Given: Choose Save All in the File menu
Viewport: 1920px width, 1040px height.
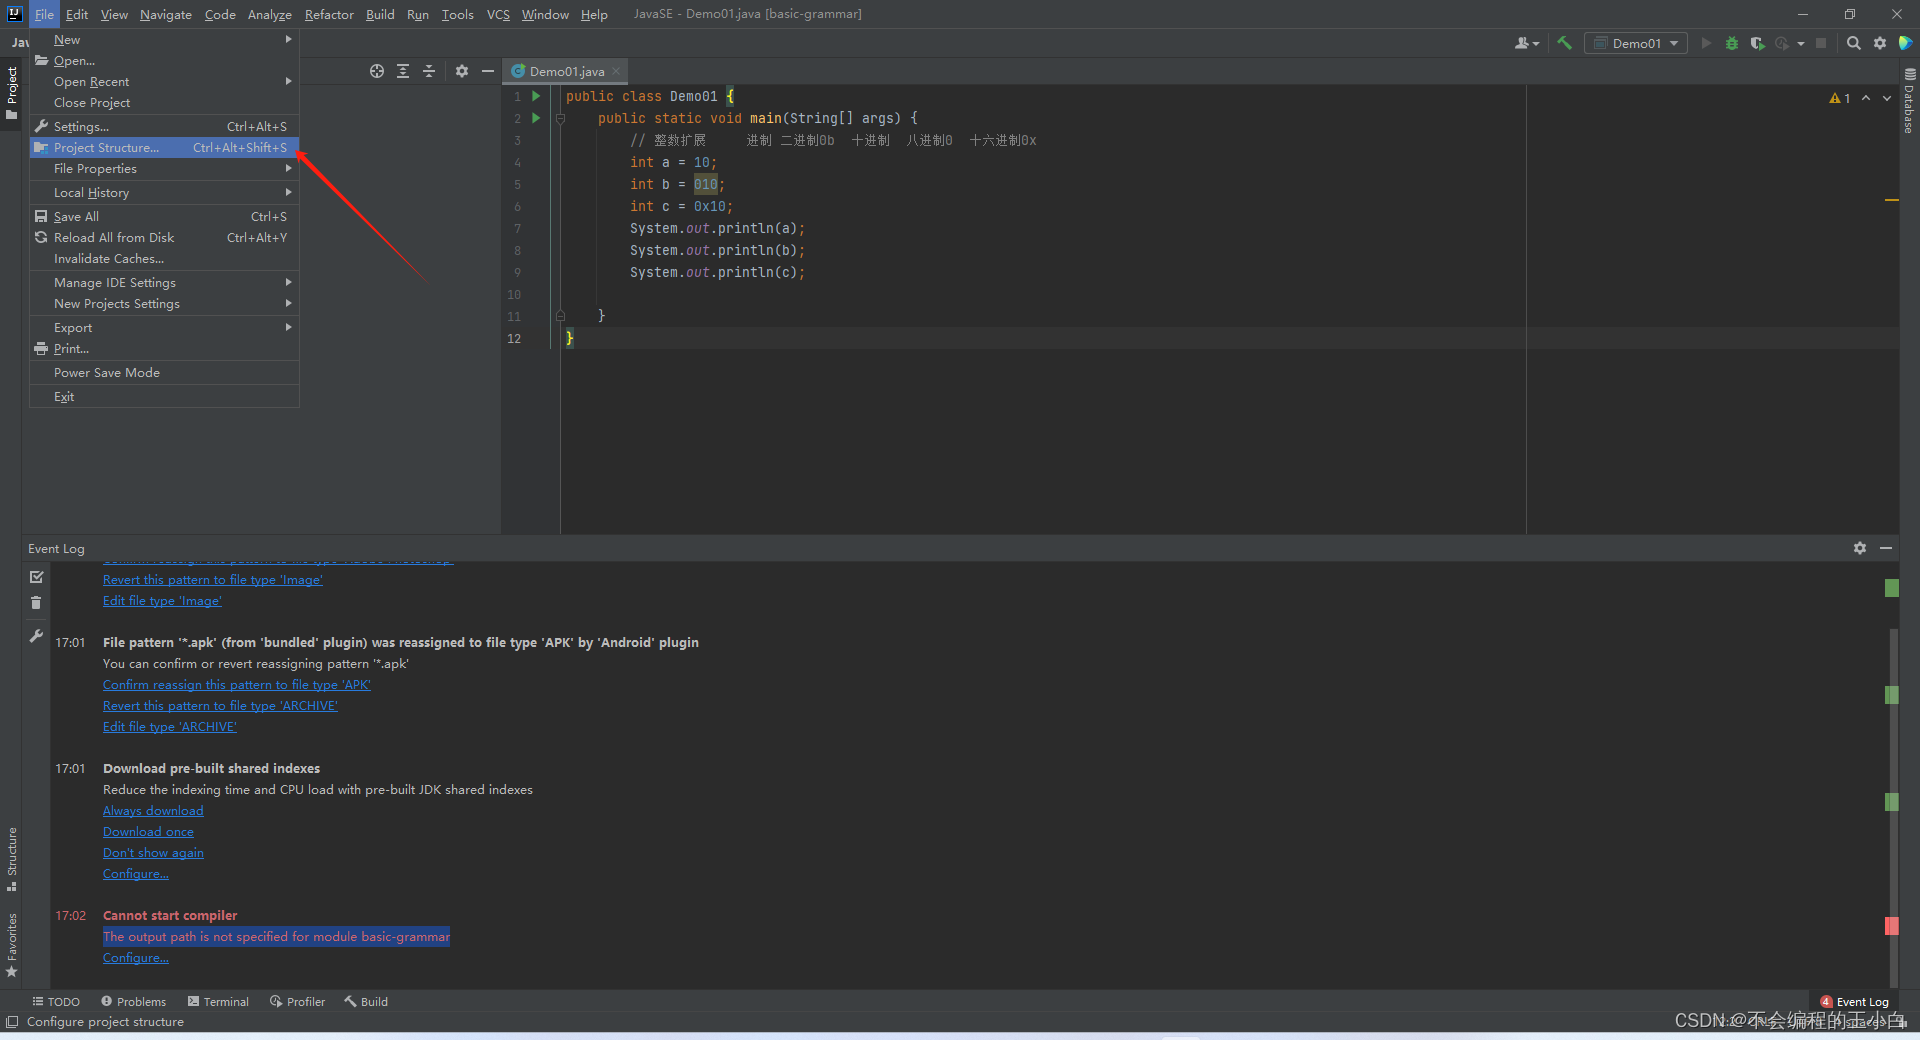Looking at the screenshot, I should 165,217.
